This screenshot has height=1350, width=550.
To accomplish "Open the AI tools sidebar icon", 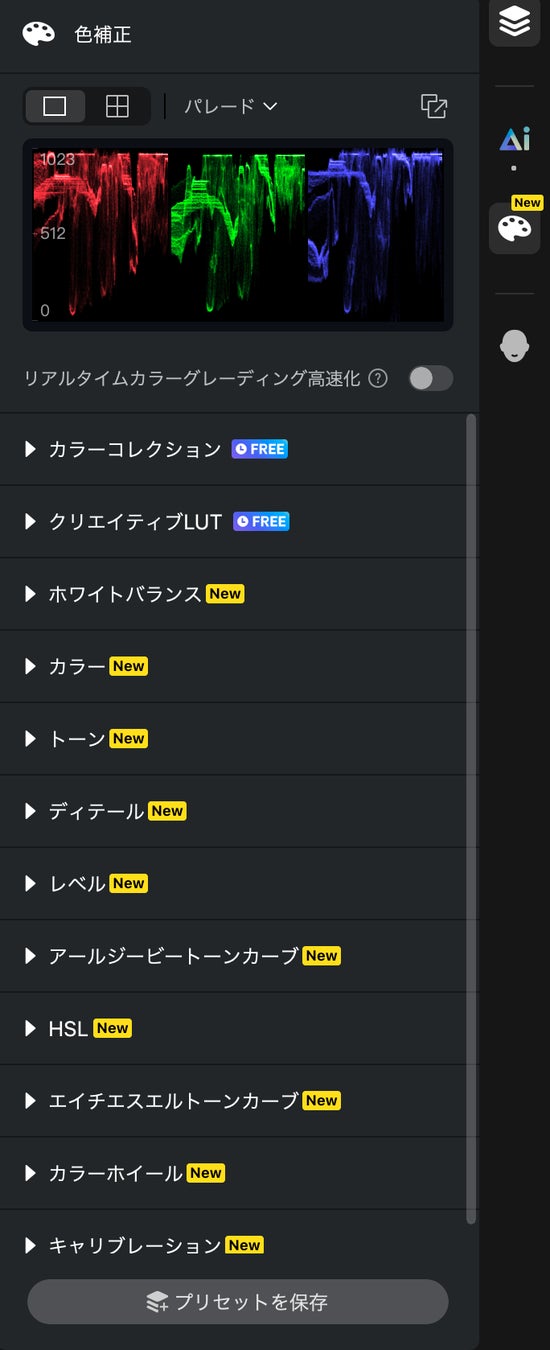I will [x=515, y=140].
